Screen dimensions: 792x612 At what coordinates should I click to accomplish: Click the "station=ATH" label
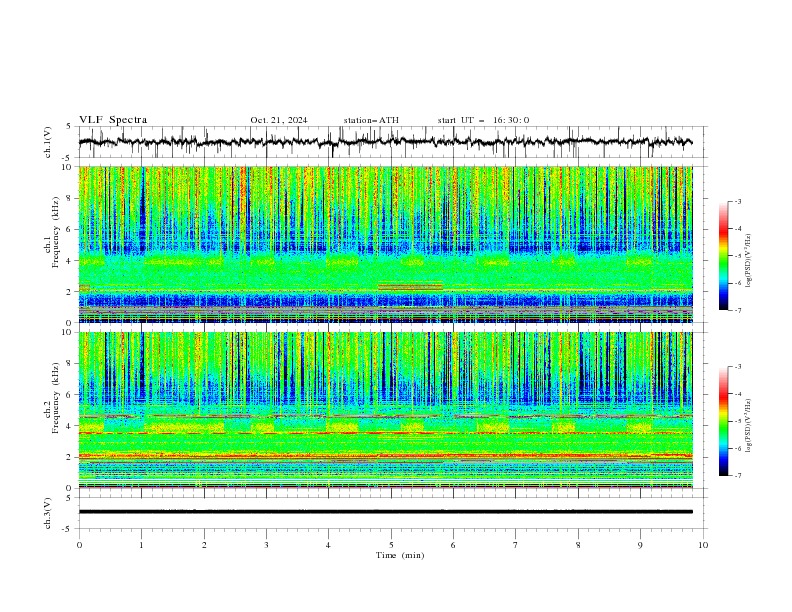pos(371,120)
